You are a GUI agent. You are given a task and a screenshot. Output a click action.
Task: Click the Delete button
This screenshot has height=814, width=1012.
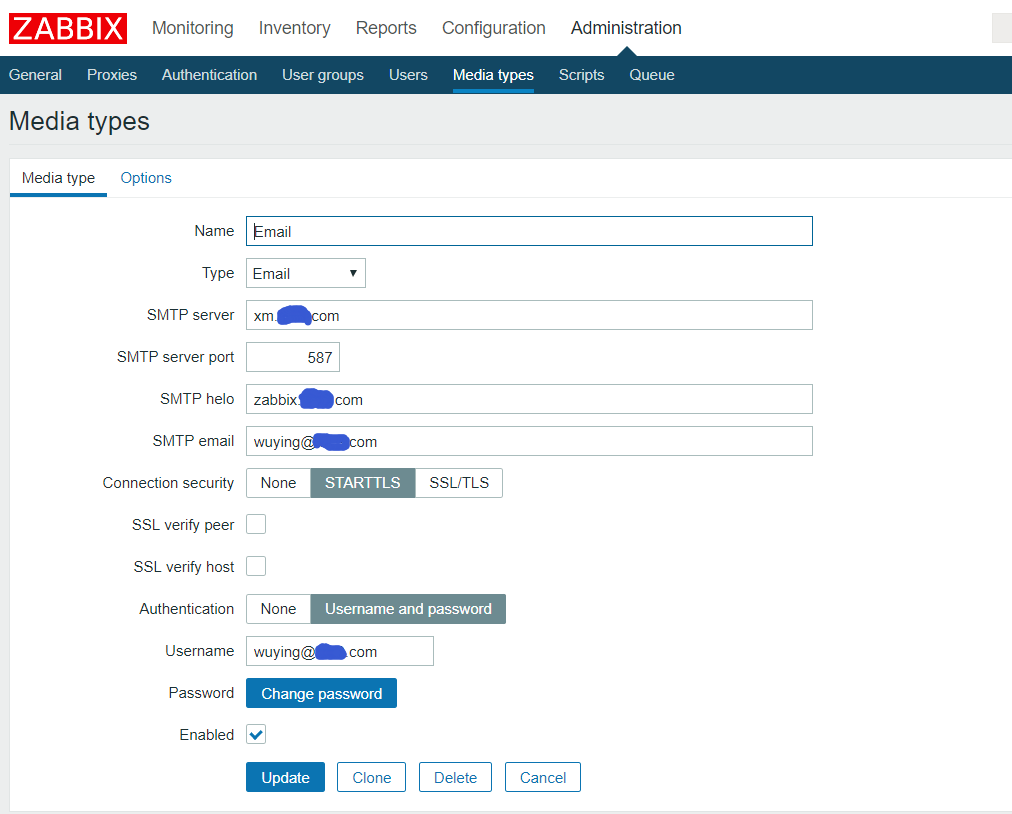pyautogui.click(x=455, y=777)
